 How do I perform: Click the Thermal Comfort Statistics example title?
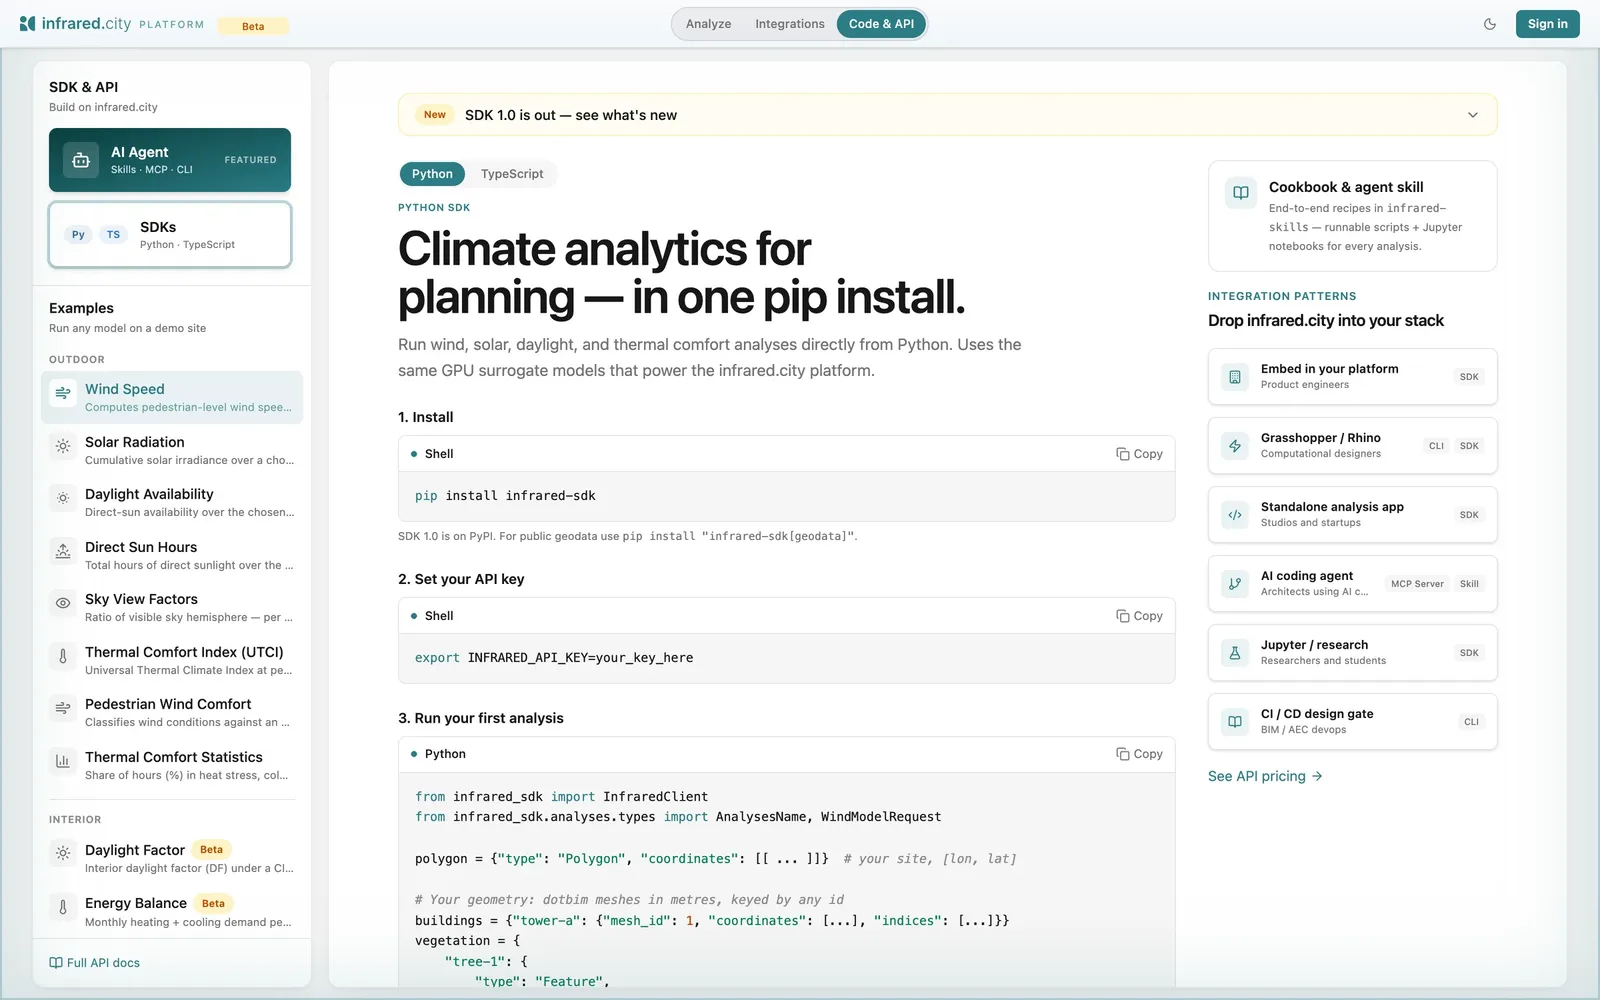[x=174, y=757]
